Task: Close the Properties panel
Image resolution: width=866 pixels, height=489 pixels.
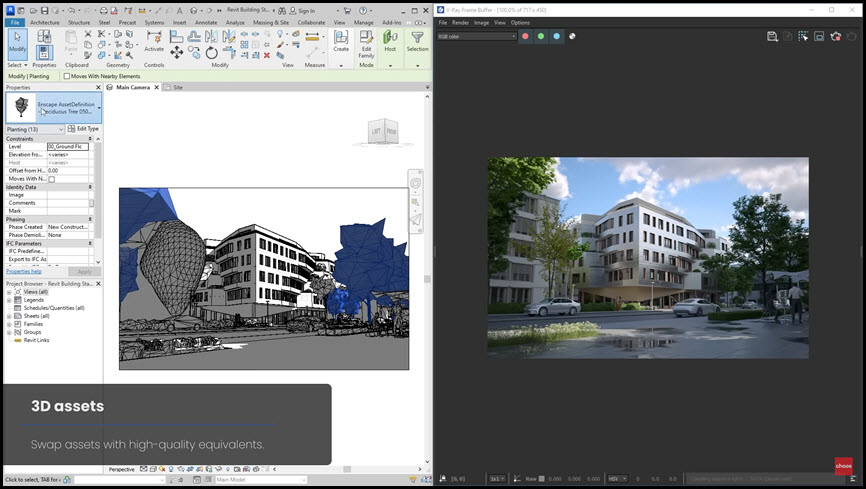Action: [x=98, y=87]
